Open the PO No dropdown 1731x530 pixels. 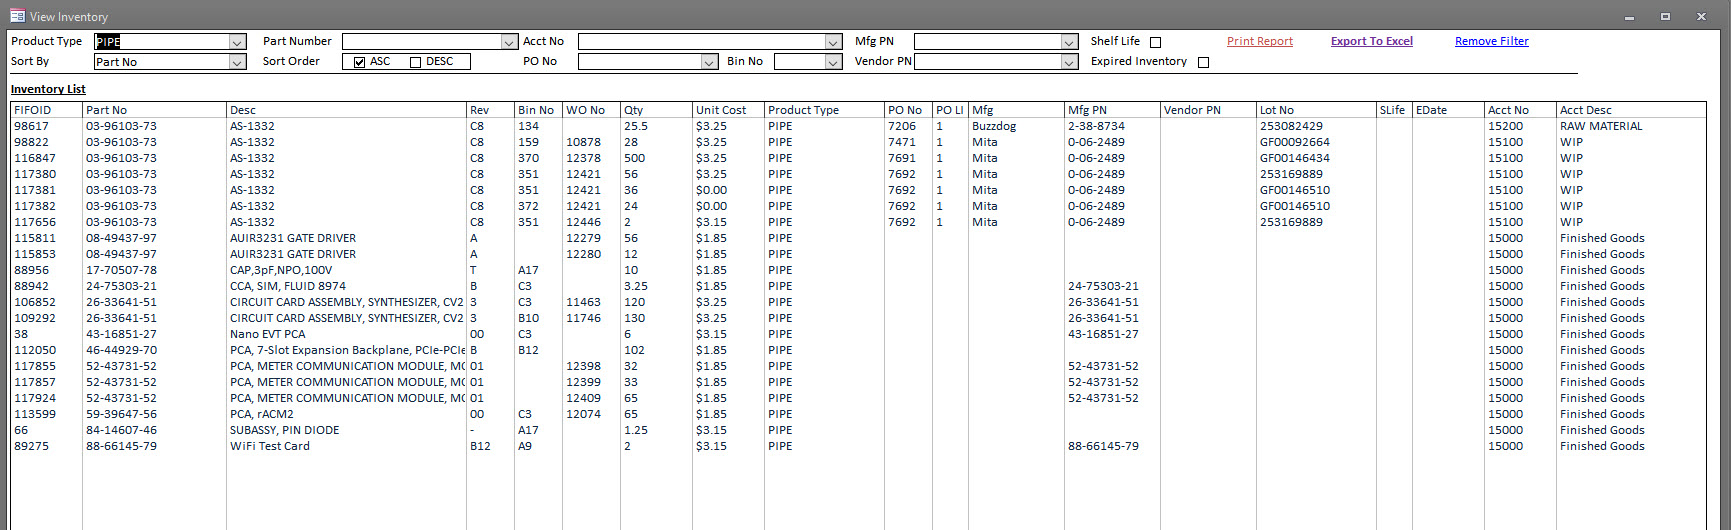pos(710,62)
